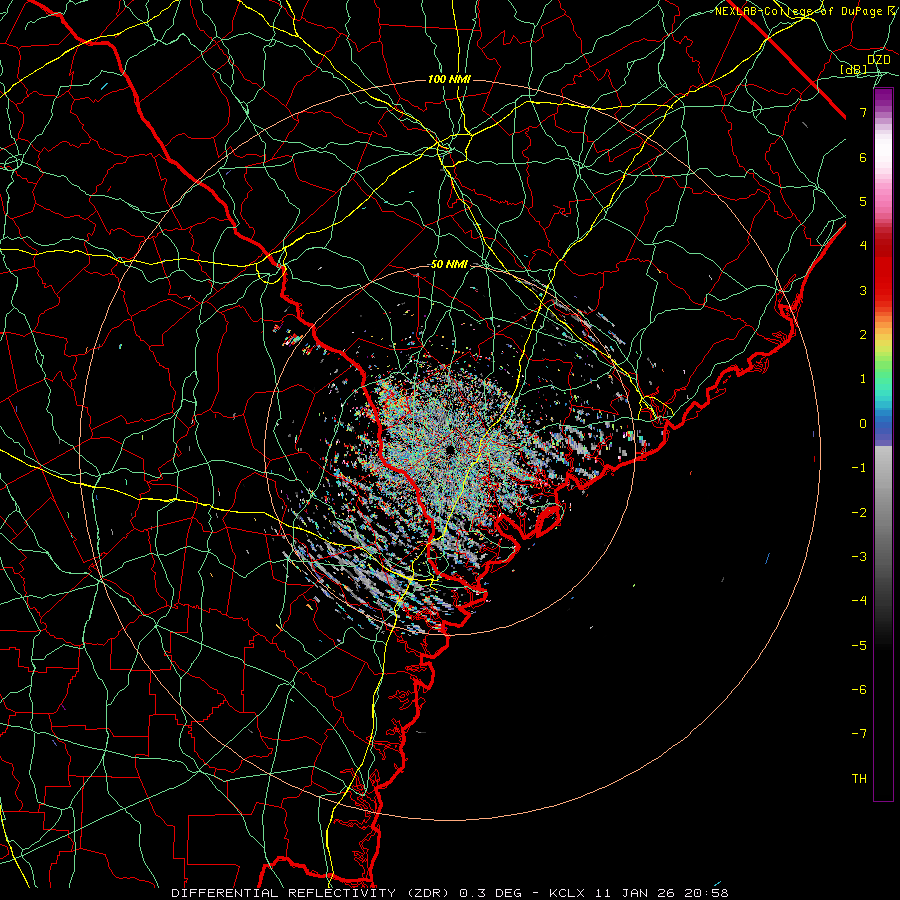Click the "-7" scale value
Viewport: 900px width, 900px height.
point(859,734)
